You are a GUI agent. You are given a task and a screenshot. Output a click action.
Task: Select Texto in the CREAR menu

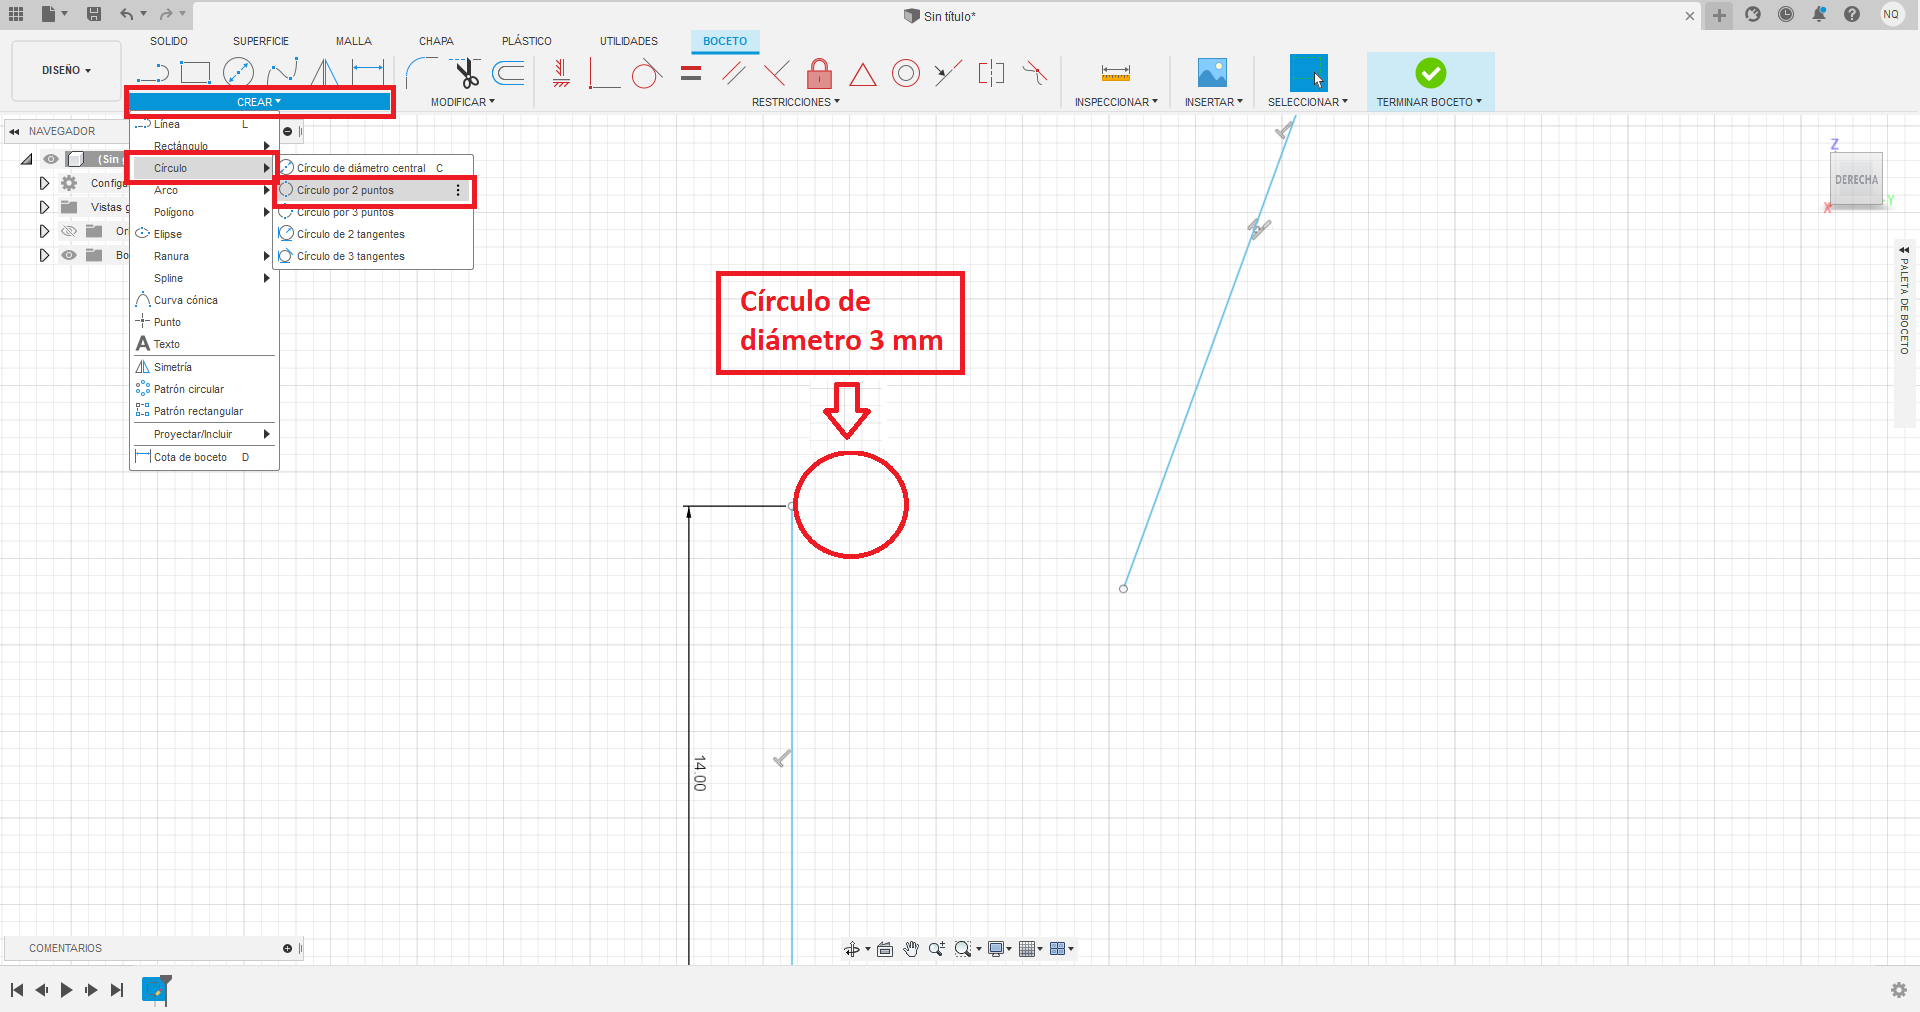(204, 344)
